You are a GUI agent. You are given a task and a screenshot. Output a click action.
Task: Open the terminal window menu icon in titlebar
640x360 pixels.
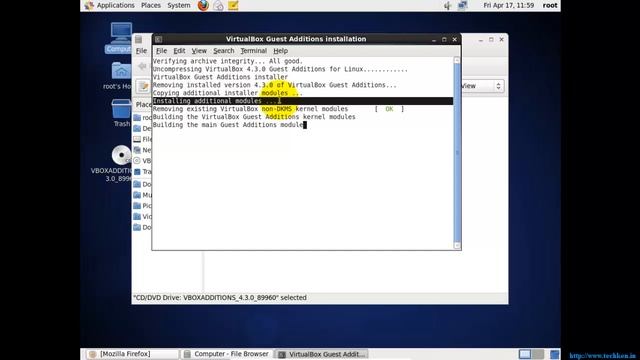tap(158, 39)
